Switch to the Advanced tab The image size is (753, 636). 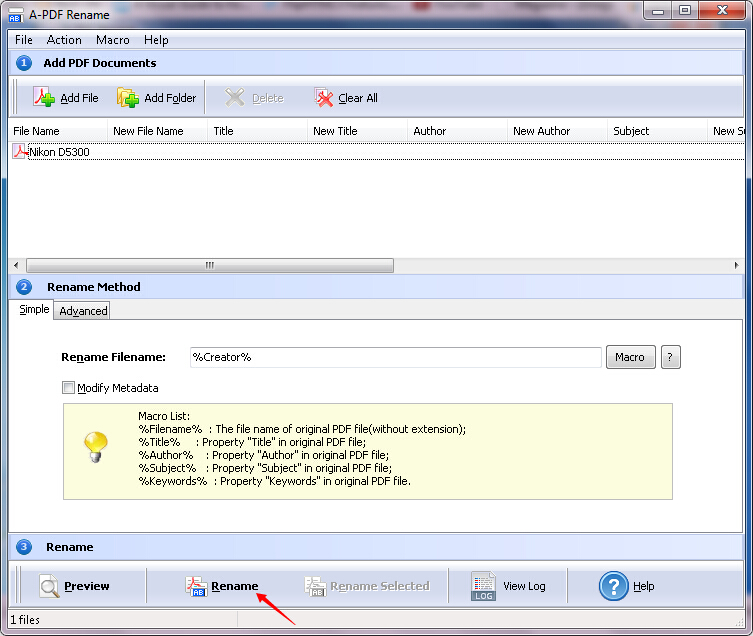[83, 311]
